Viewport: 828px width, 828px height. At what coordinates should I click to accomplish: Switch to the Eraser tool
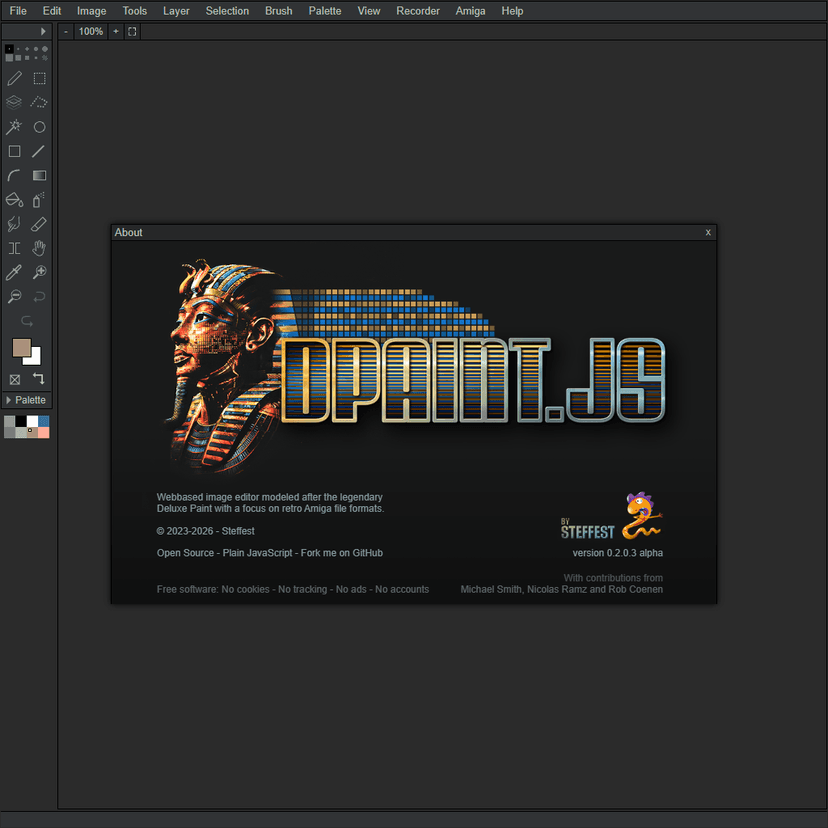[x=39, y=224]
